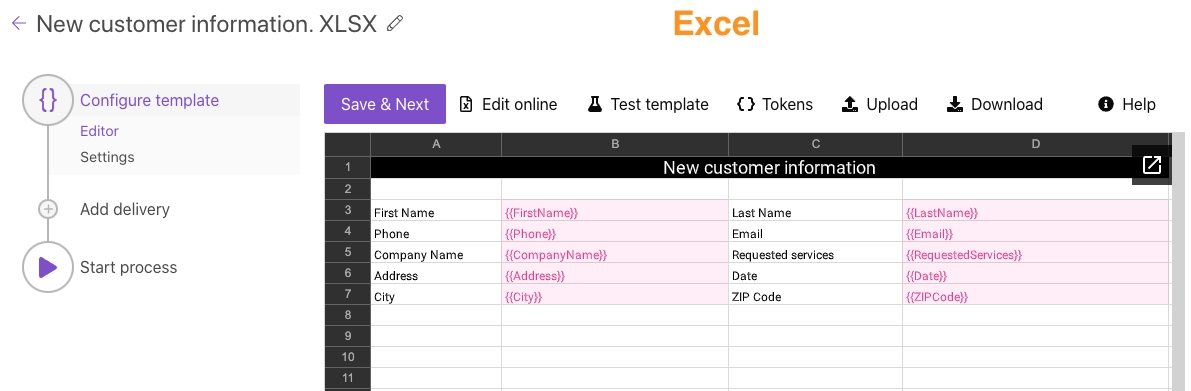This screenshot has height=391, width=1191.
Task: Click the pencil icon to rename the template
Action: point(395,24)
